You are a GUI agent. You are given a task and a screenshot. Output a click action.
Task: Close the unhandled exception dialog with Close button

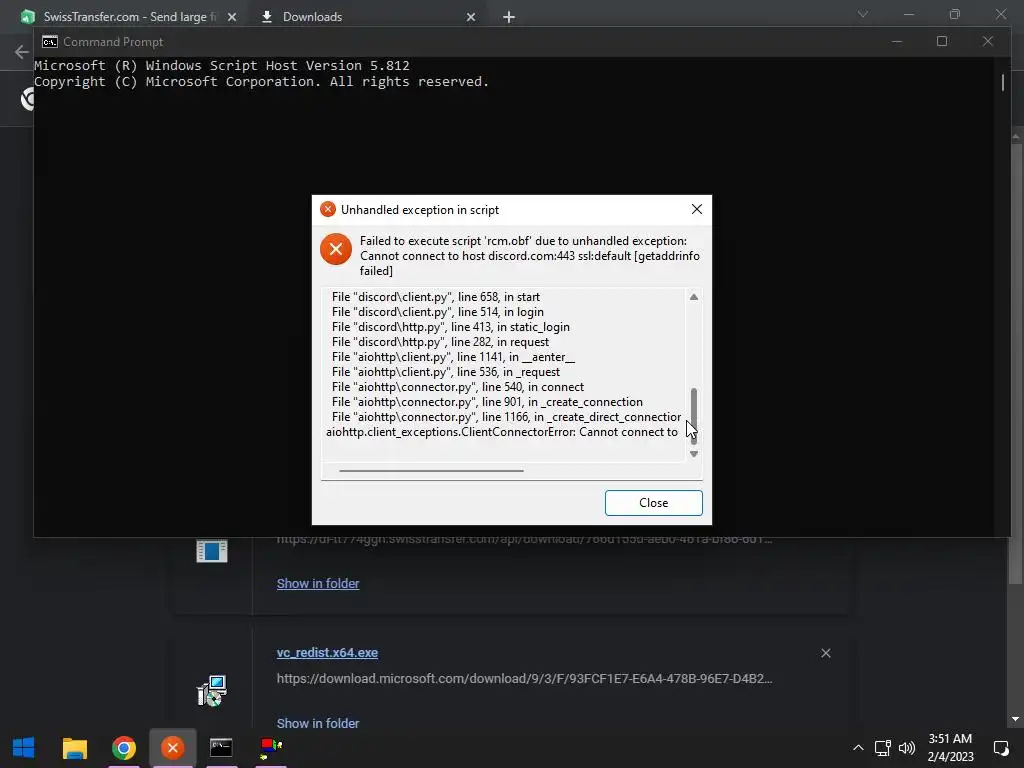point(653,503)
